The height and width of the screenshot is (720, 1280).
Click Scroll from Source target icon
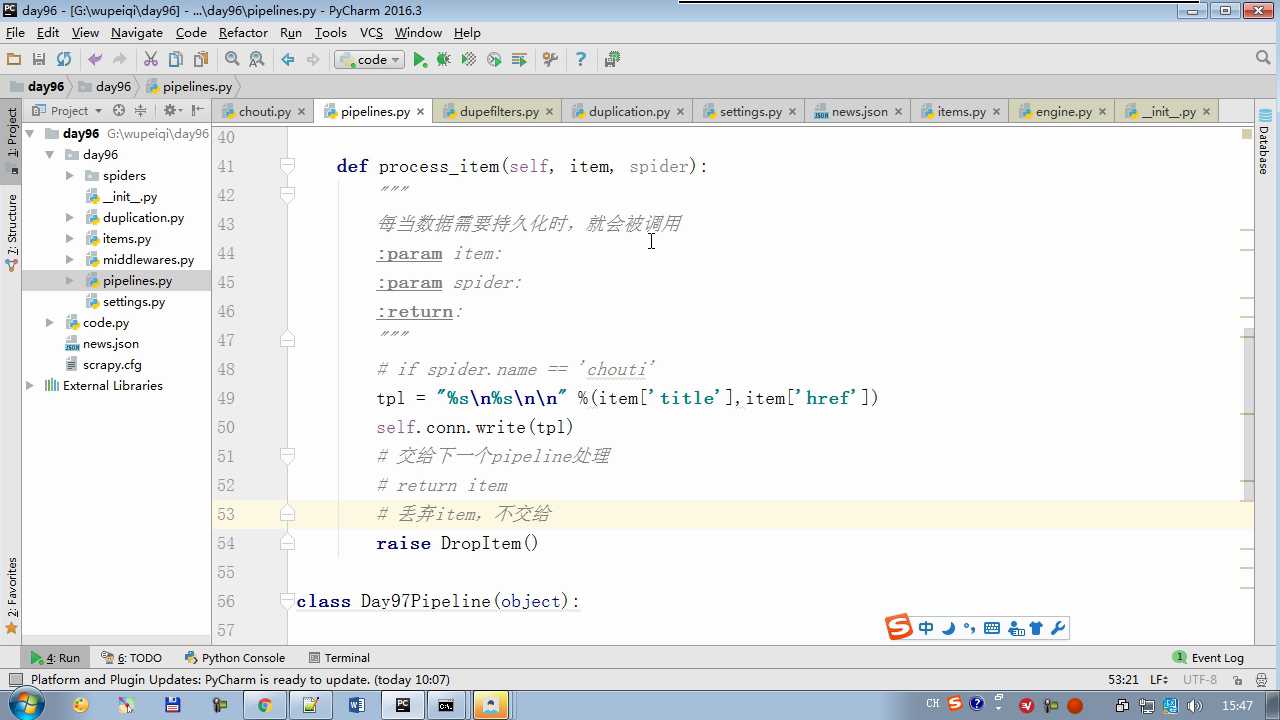click(x=119, y=111)
